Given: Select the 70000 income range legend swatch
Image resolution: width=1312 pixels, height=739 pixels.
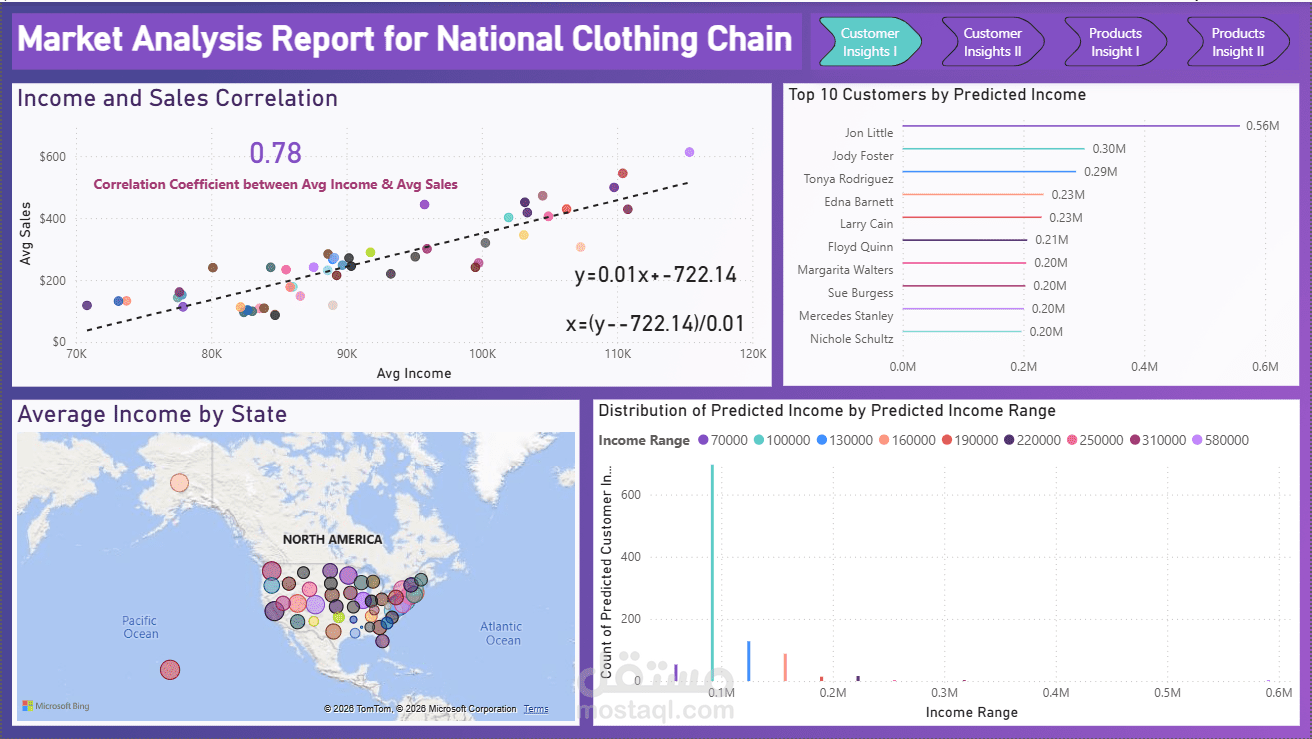Looking at the screenshot, I should pos(703,441).
